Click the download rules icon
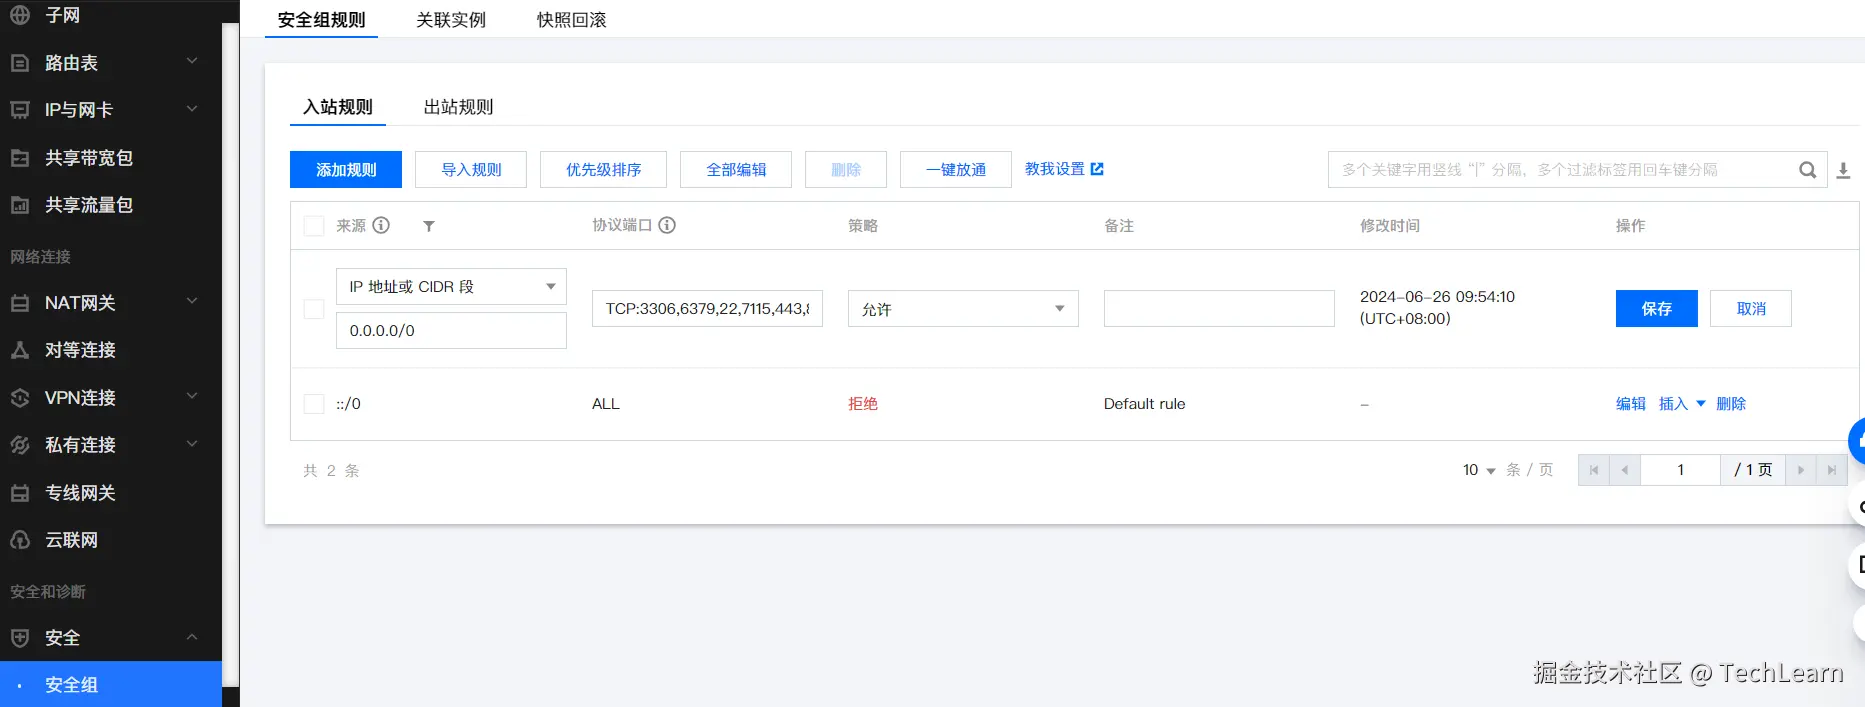The image size is (1865, 707). pos(1843,171)
